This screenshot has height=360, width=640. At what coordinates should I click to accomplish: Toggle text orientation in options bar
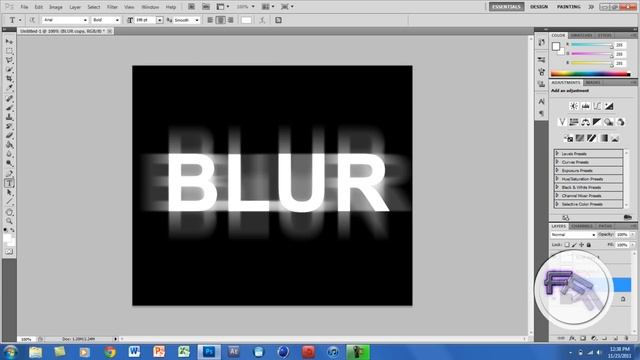coord(32,20)
